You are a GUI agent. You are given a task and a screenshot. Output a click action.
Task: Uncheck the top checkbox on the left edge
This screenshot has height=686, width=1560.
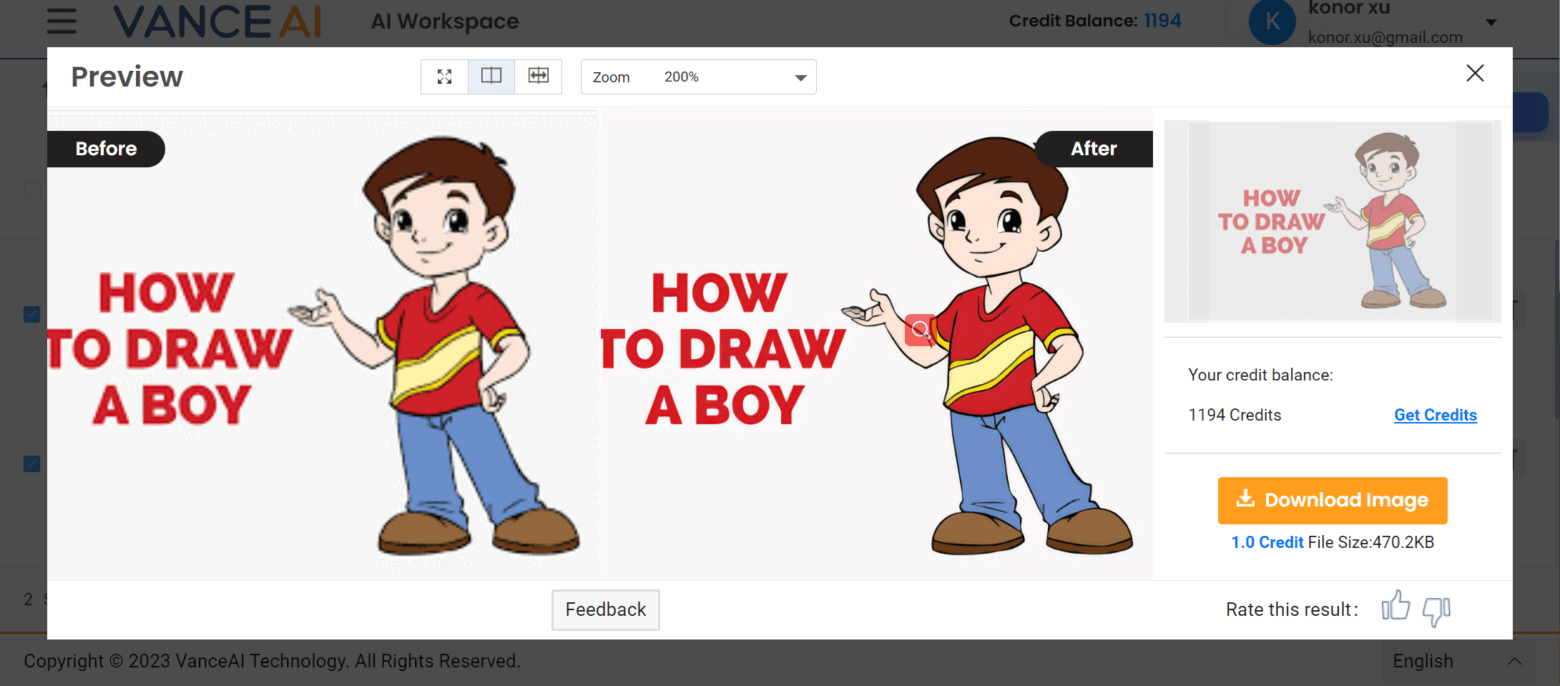click(31, 314)
